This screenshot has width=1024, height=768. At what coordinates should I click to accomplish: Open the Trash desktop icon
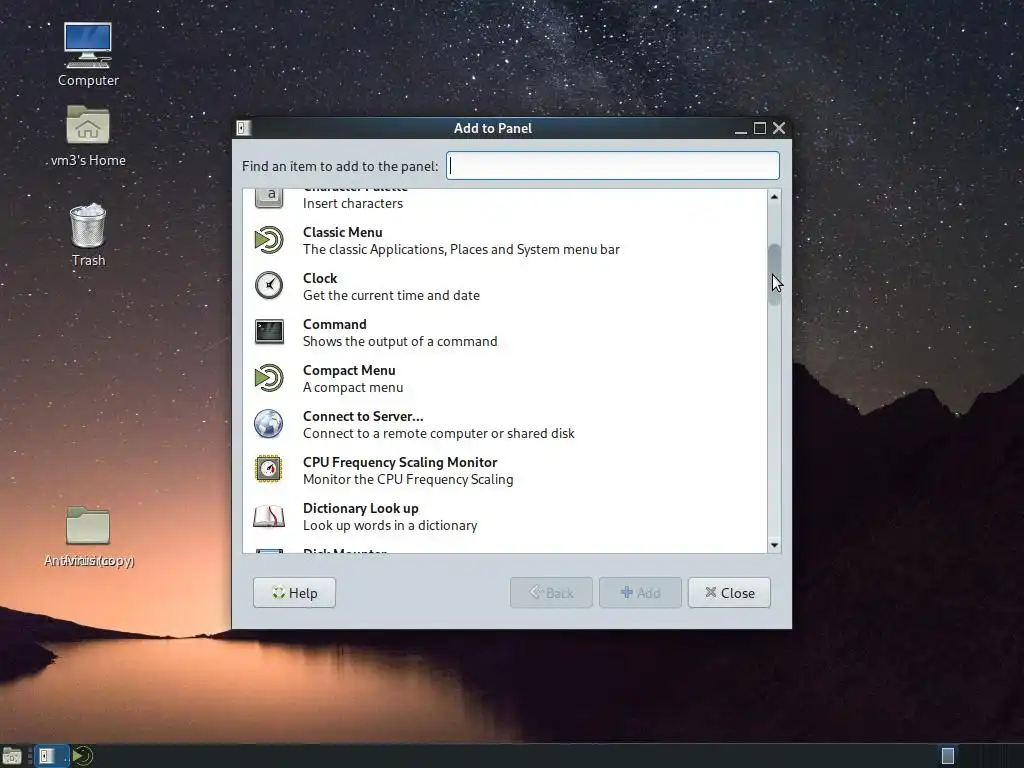pos(88,225)
